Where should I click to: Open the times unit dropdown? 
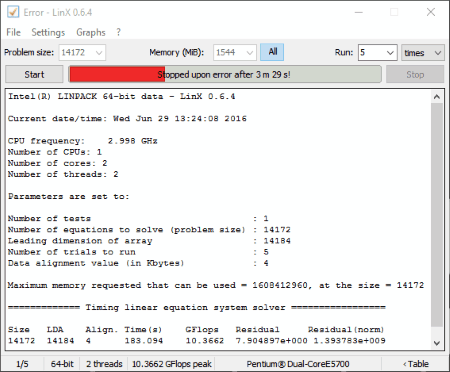tap(423, 53)
